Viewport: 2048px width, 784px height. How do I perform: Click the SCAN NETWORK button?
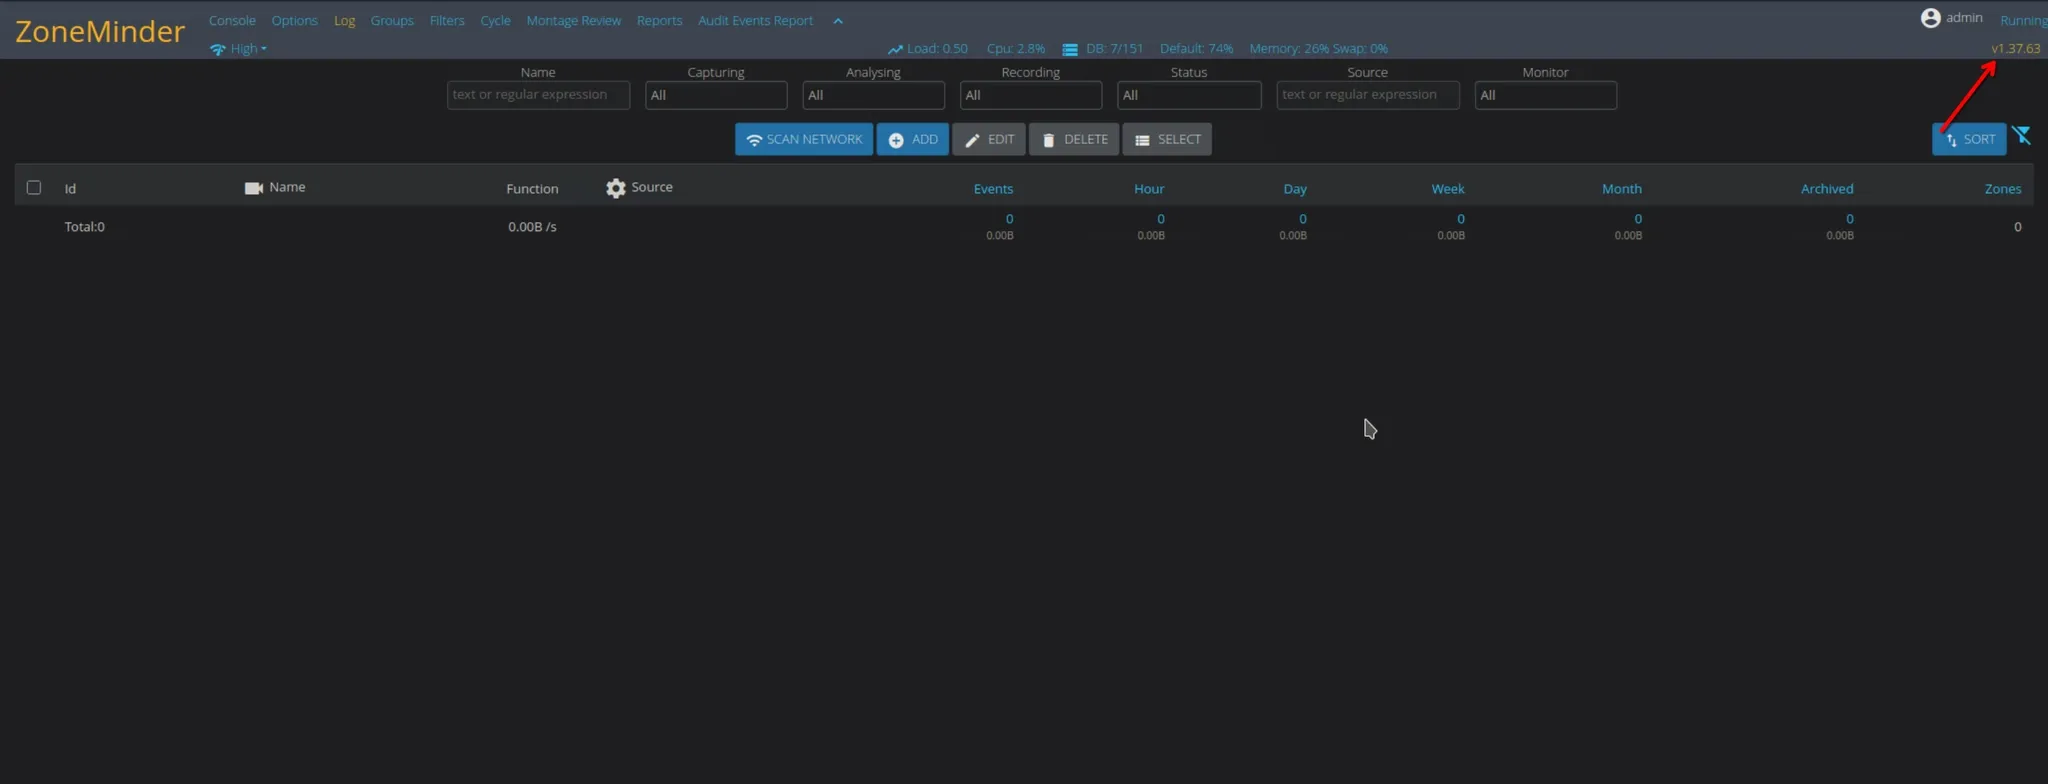tap(804, 139)
